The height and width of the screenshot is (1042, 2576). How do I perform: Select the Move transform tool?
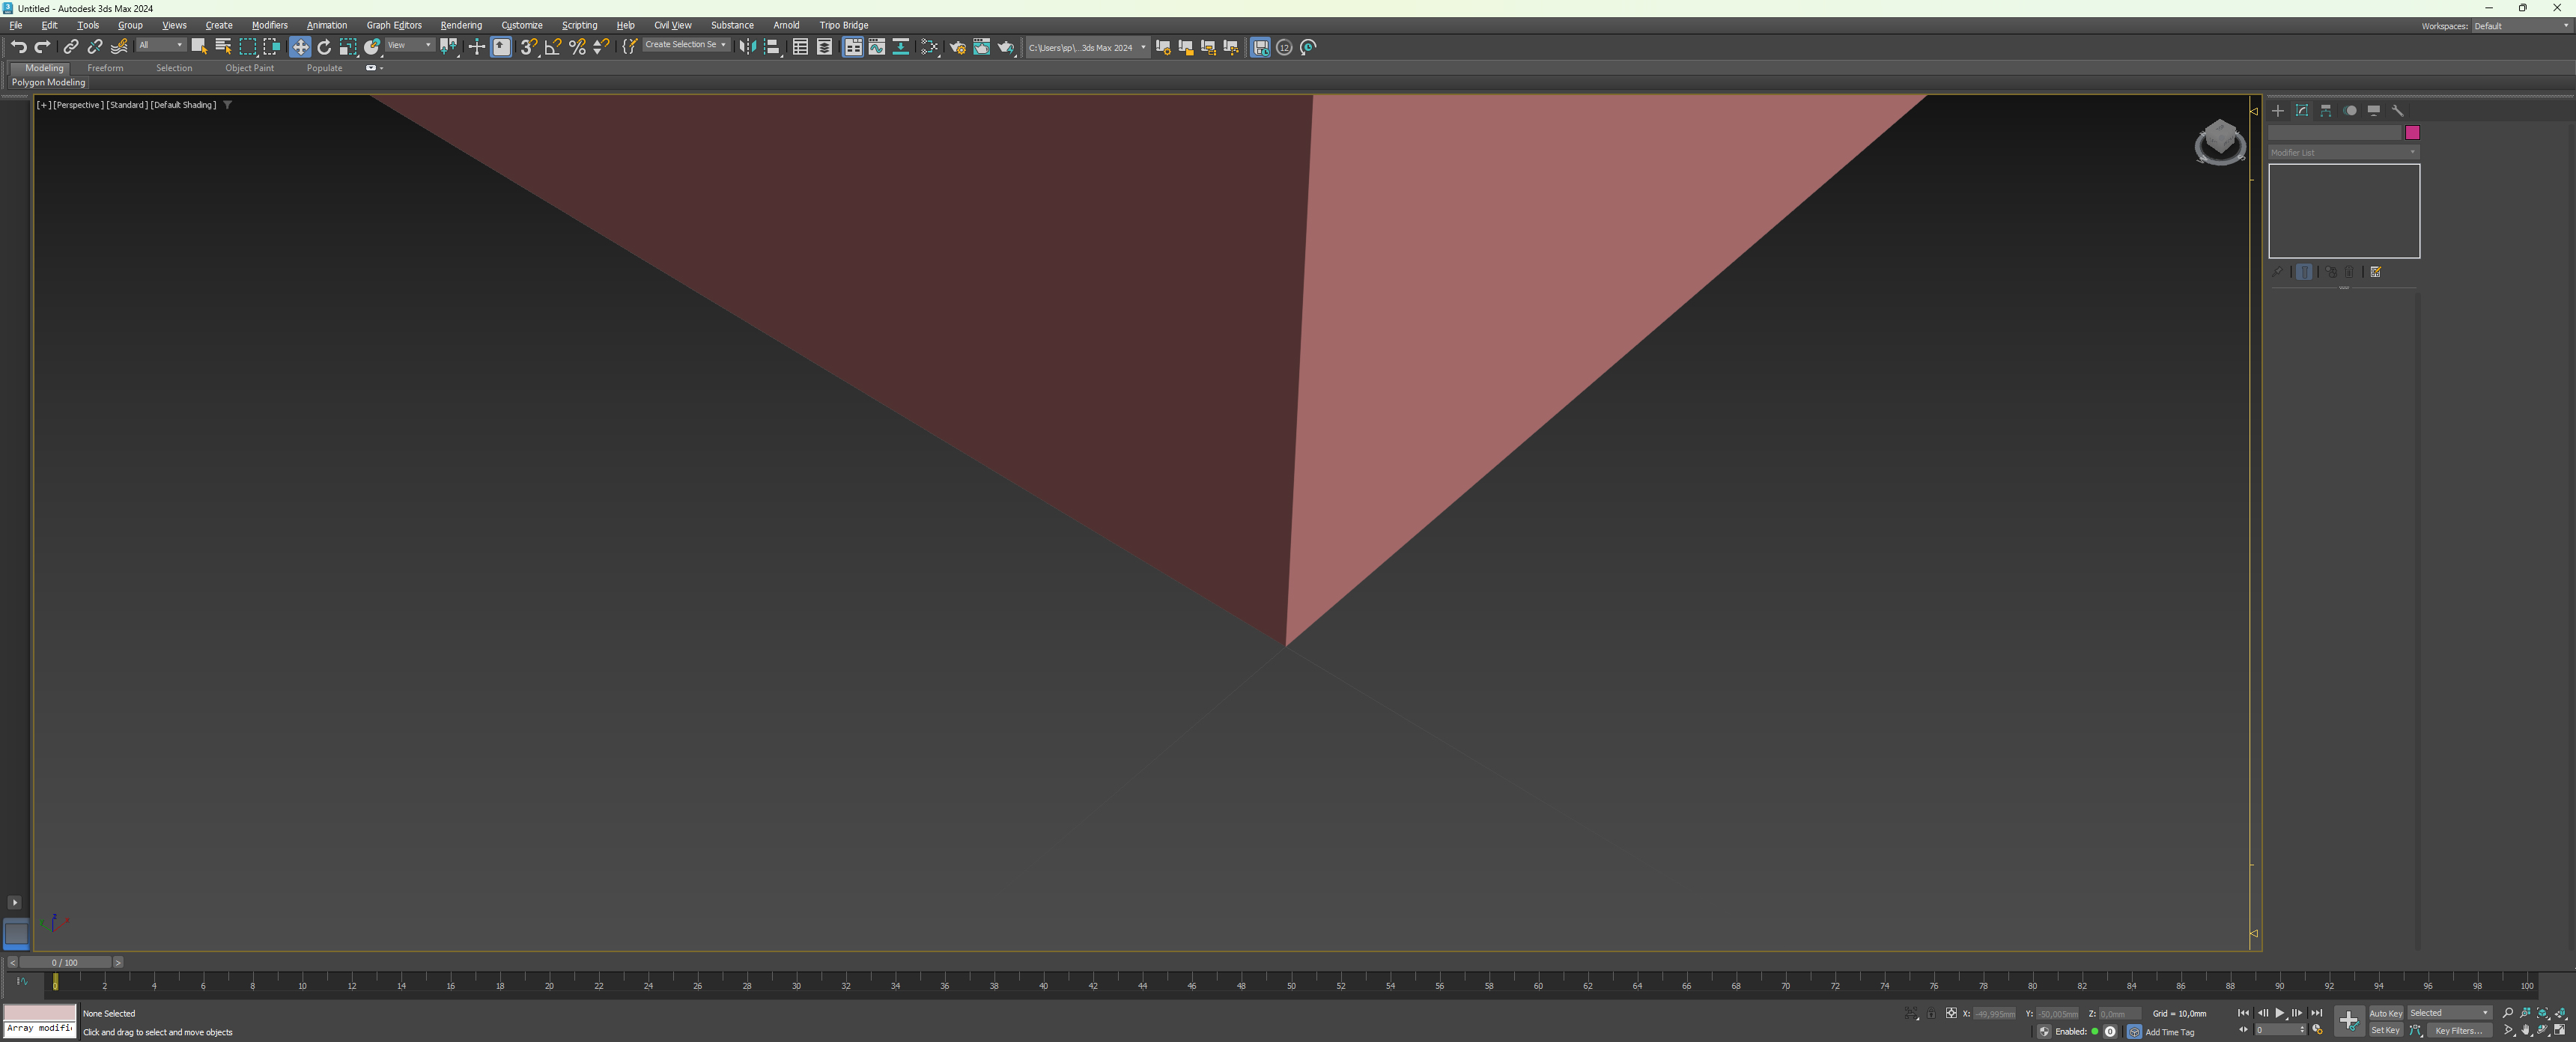(x=300, y=47)
